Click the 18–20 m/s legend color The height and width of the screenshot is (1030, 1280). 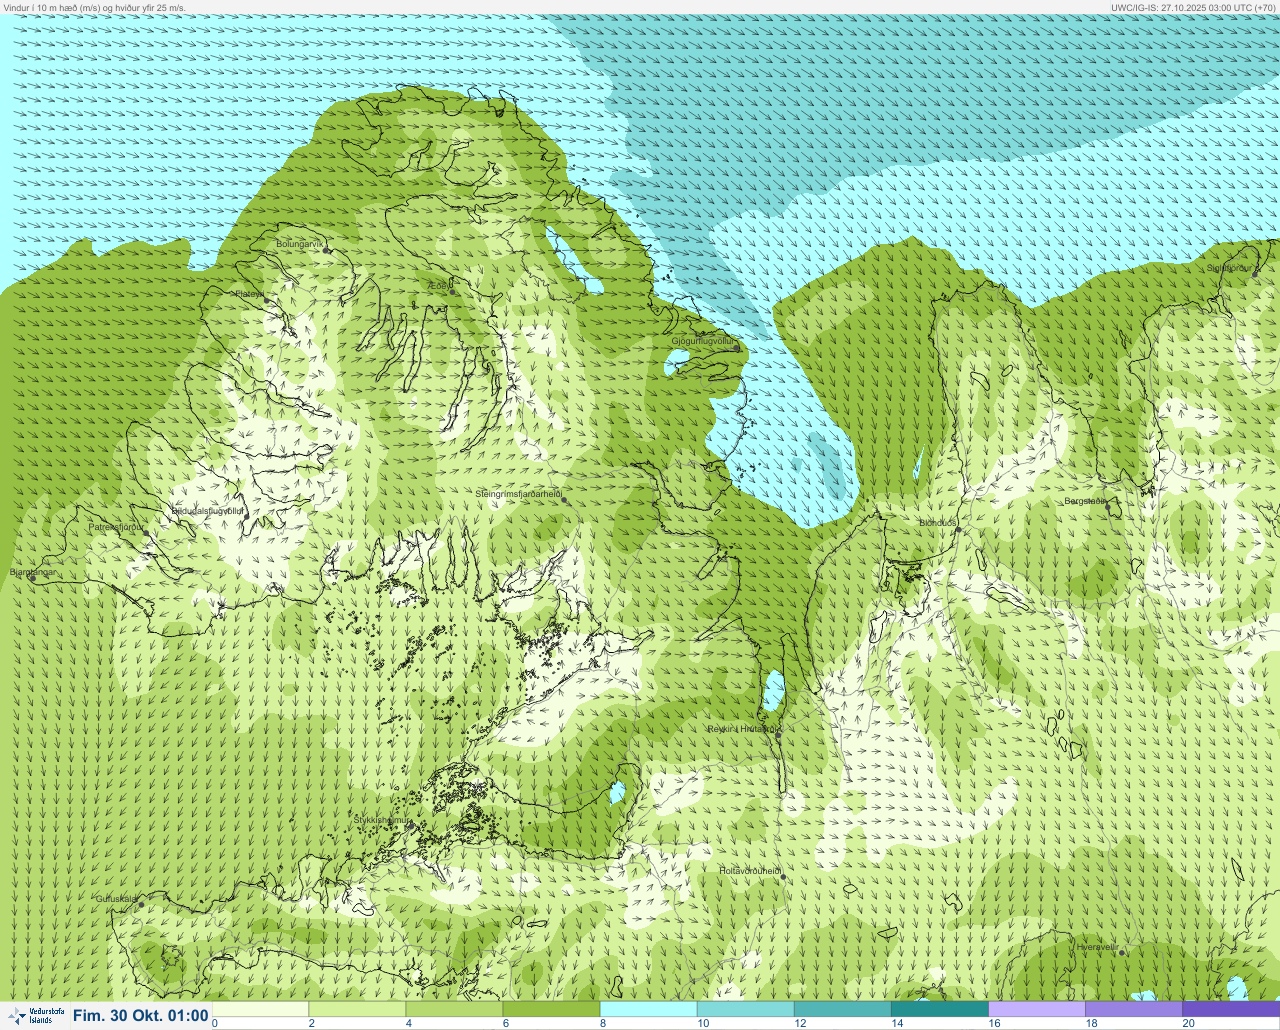click(x=1133, y=1009)
